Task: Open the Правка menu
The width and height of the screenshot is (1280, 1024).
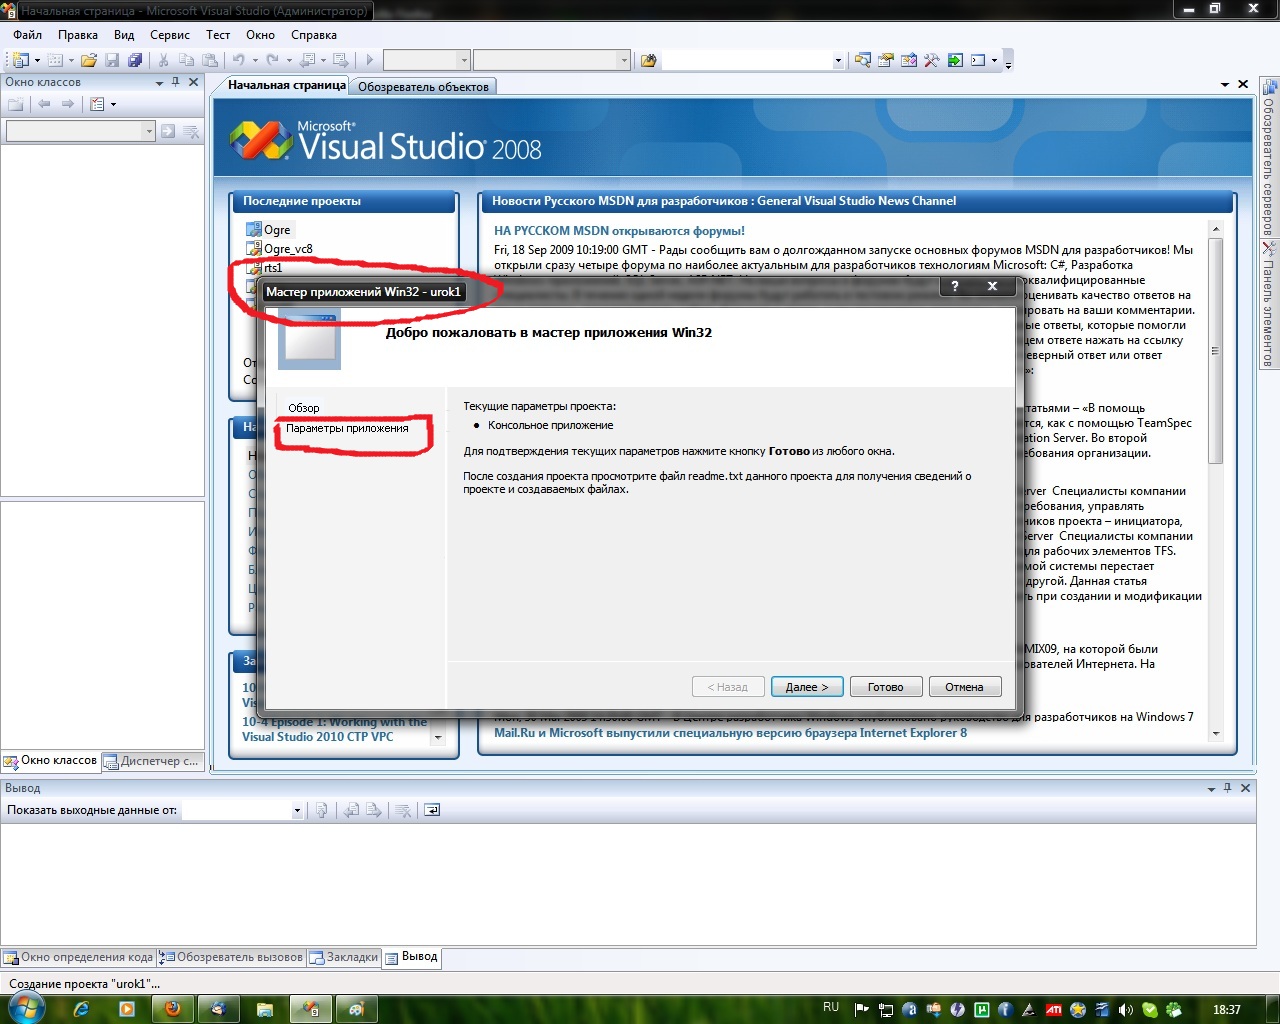Action: click(78, 34)
